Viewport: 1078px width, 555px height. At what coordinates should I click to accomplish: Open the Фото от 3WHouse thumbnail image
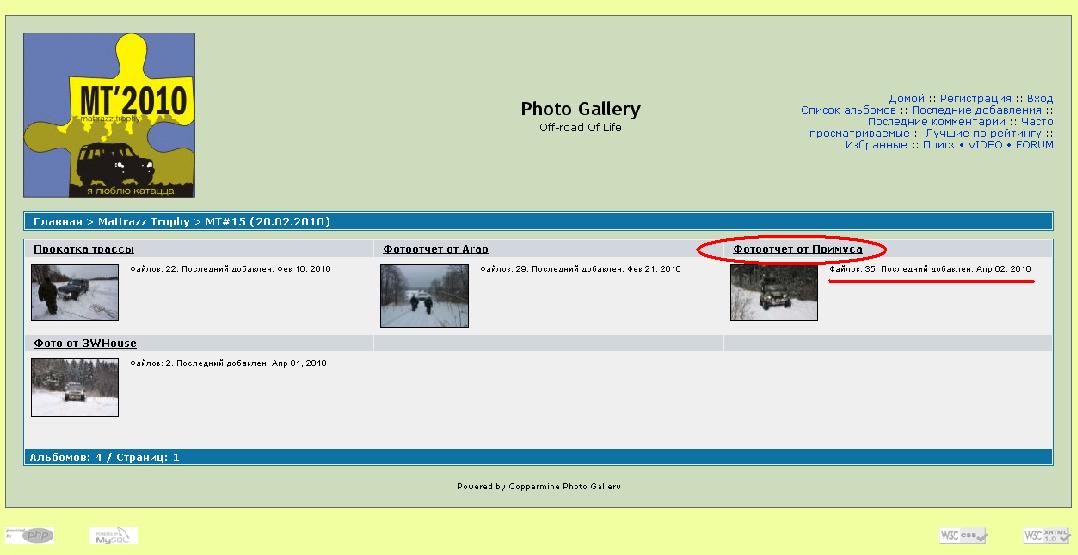click(75, 387)
